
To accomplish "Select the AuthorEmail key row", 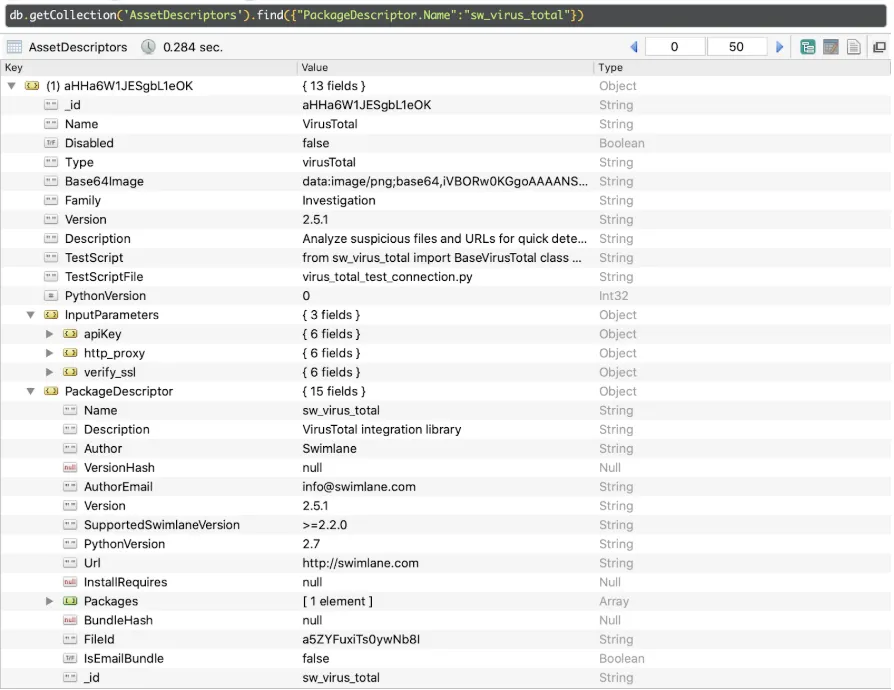I will tap(118, 486).
